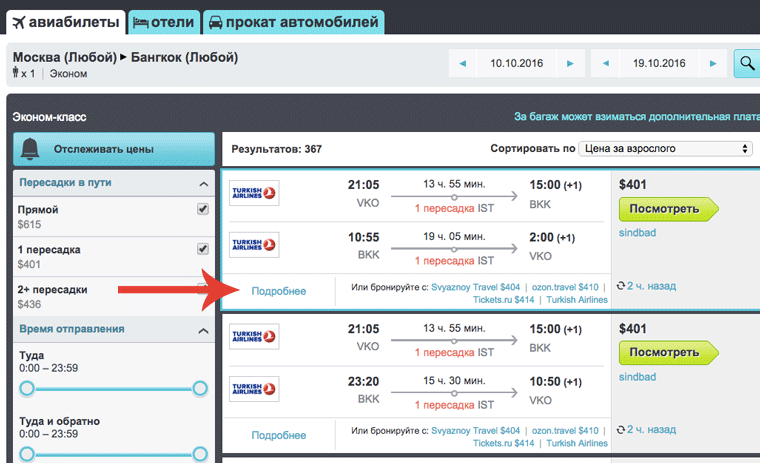Click the magnifier search icon button

[x=746, y=64]
